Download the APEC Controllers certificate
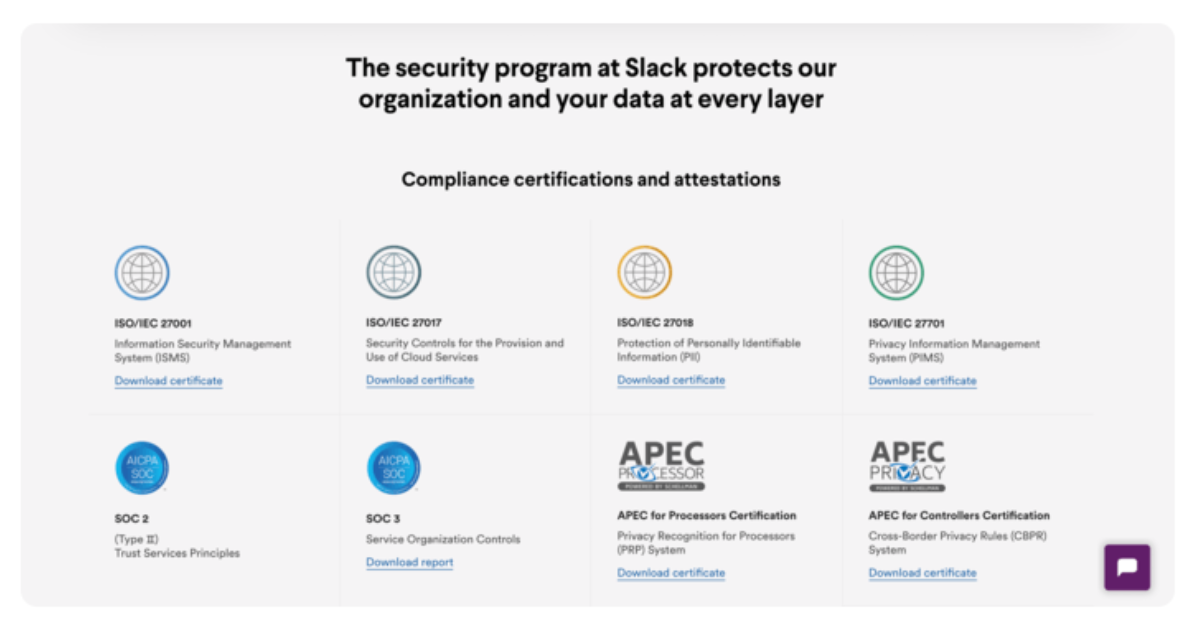The image size is (1200, 620). [x=922, y=572]
